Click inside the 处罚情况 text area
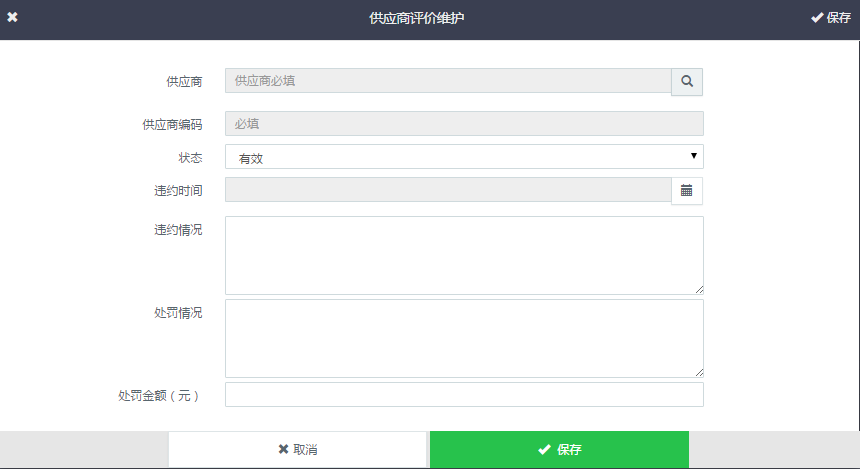This screenshot has width=860, height=469. tap(464, 338)
